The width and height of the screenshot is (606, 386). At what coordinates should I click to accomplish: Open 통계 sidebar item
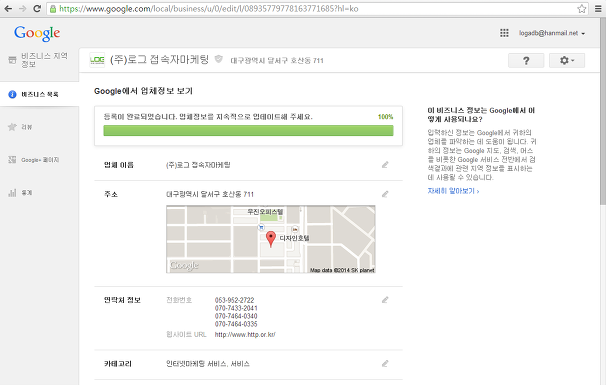point(27,192)
